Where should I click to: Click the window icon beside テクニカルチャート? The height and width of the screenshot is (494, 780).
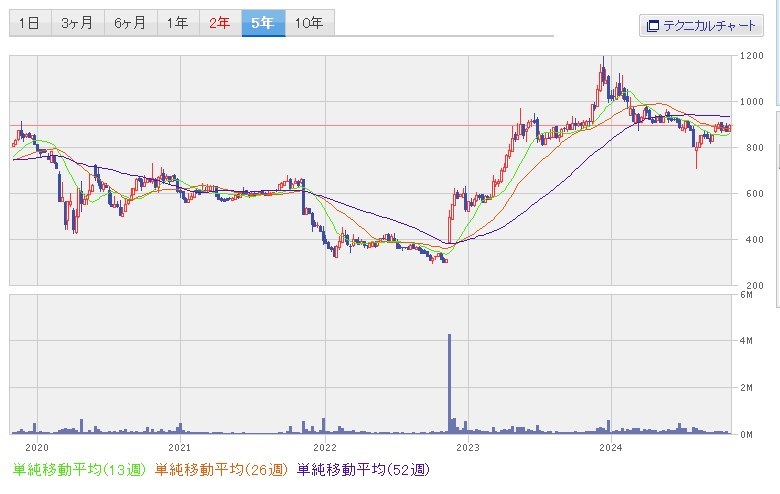pos(653,26)
